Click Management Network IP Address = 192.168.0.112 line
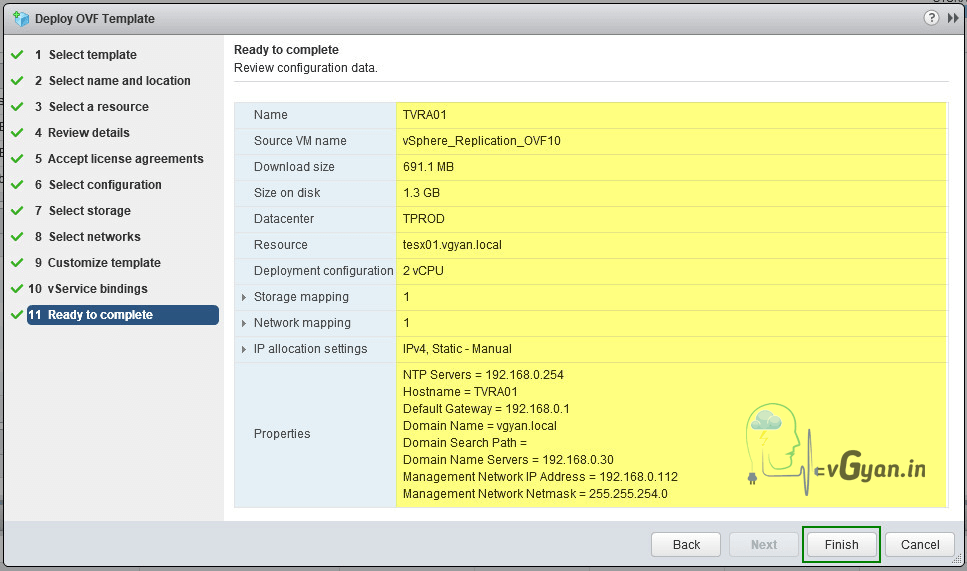 (x=540, y=477)
